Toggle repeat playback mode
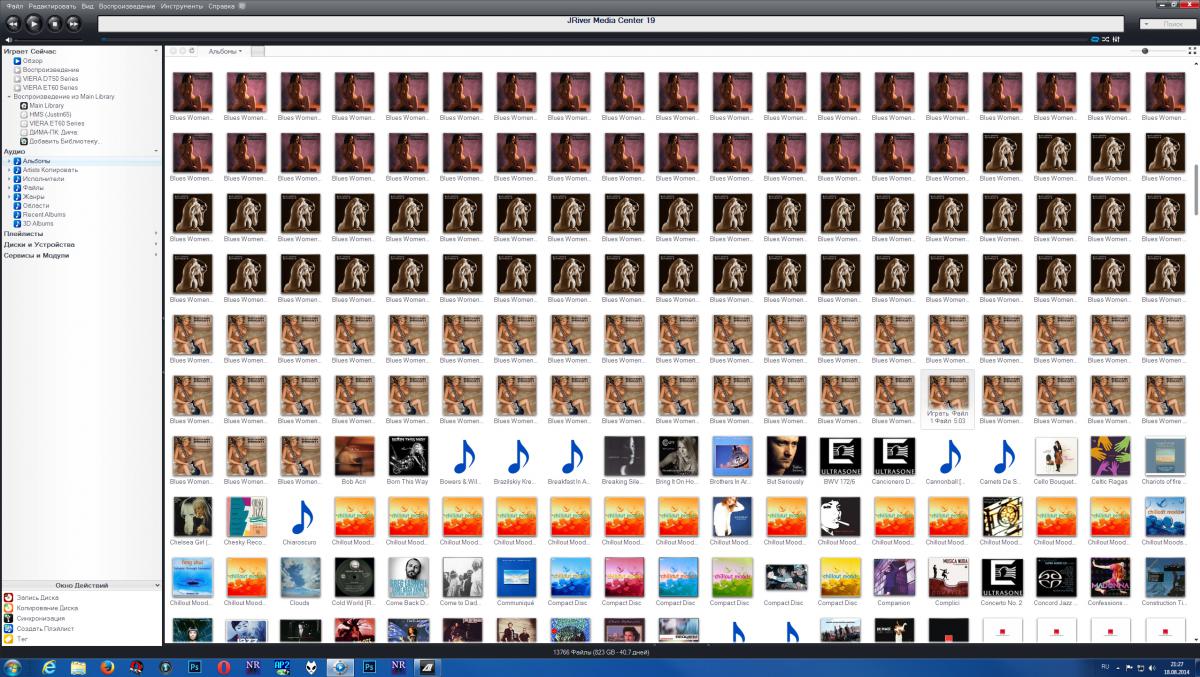This screenshot has height=677, width=1200. coord(1094,40)
